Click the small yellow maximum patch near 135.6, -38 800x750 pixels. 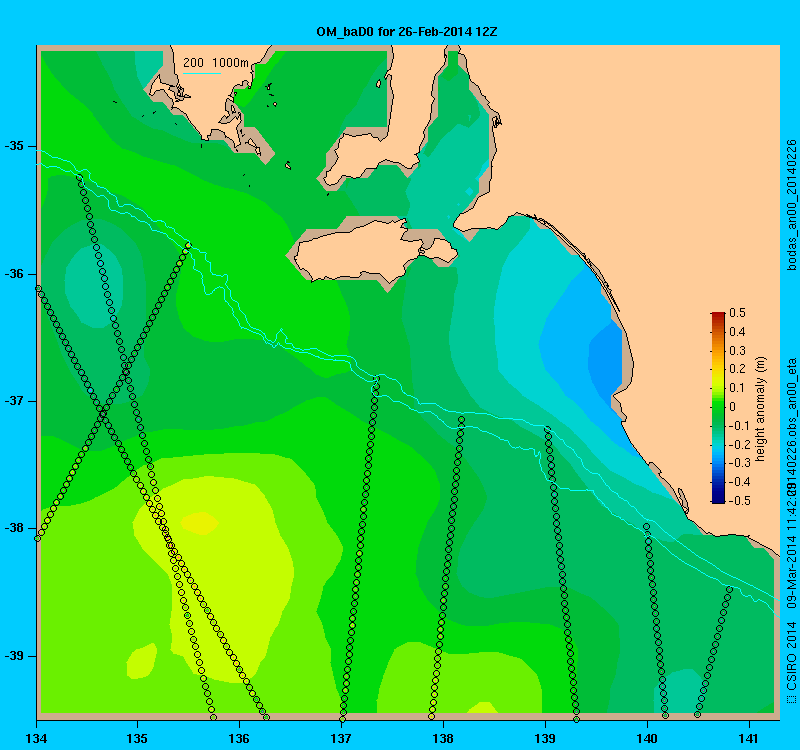click(x=200, y=523)
